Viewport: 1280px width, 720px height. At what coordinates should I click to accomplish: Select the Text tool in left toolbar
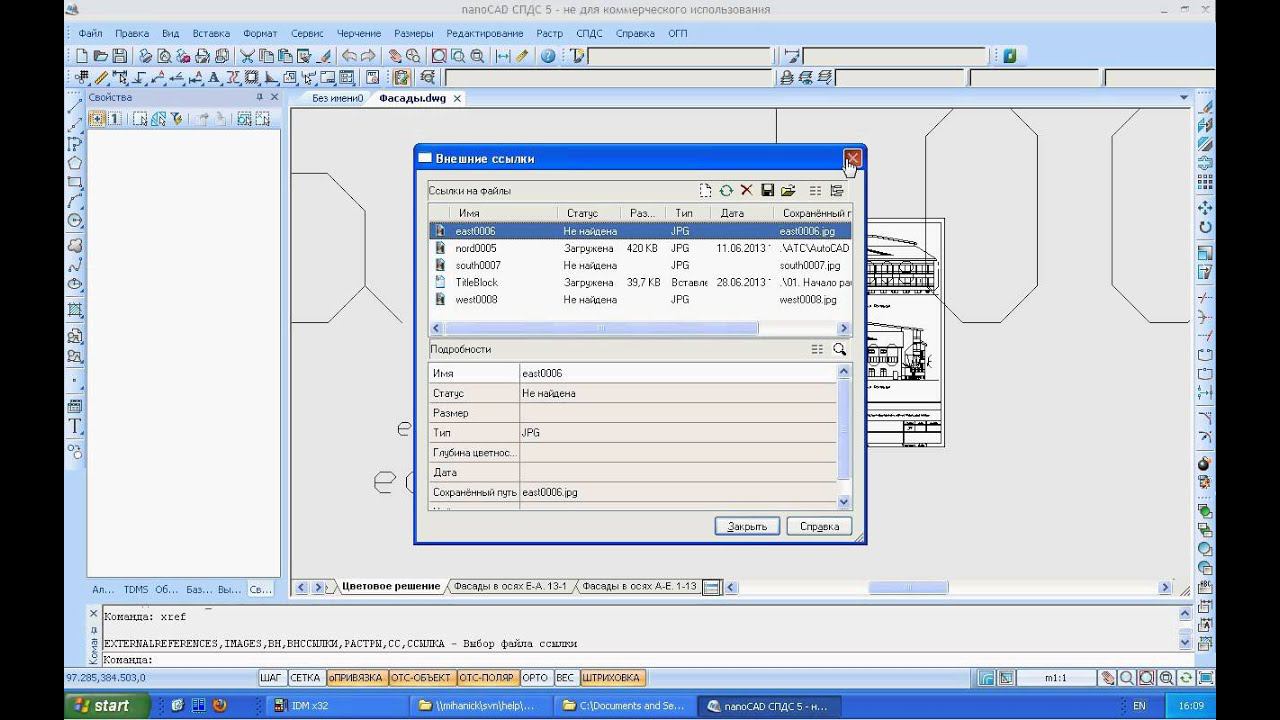[x=75, y=426]
